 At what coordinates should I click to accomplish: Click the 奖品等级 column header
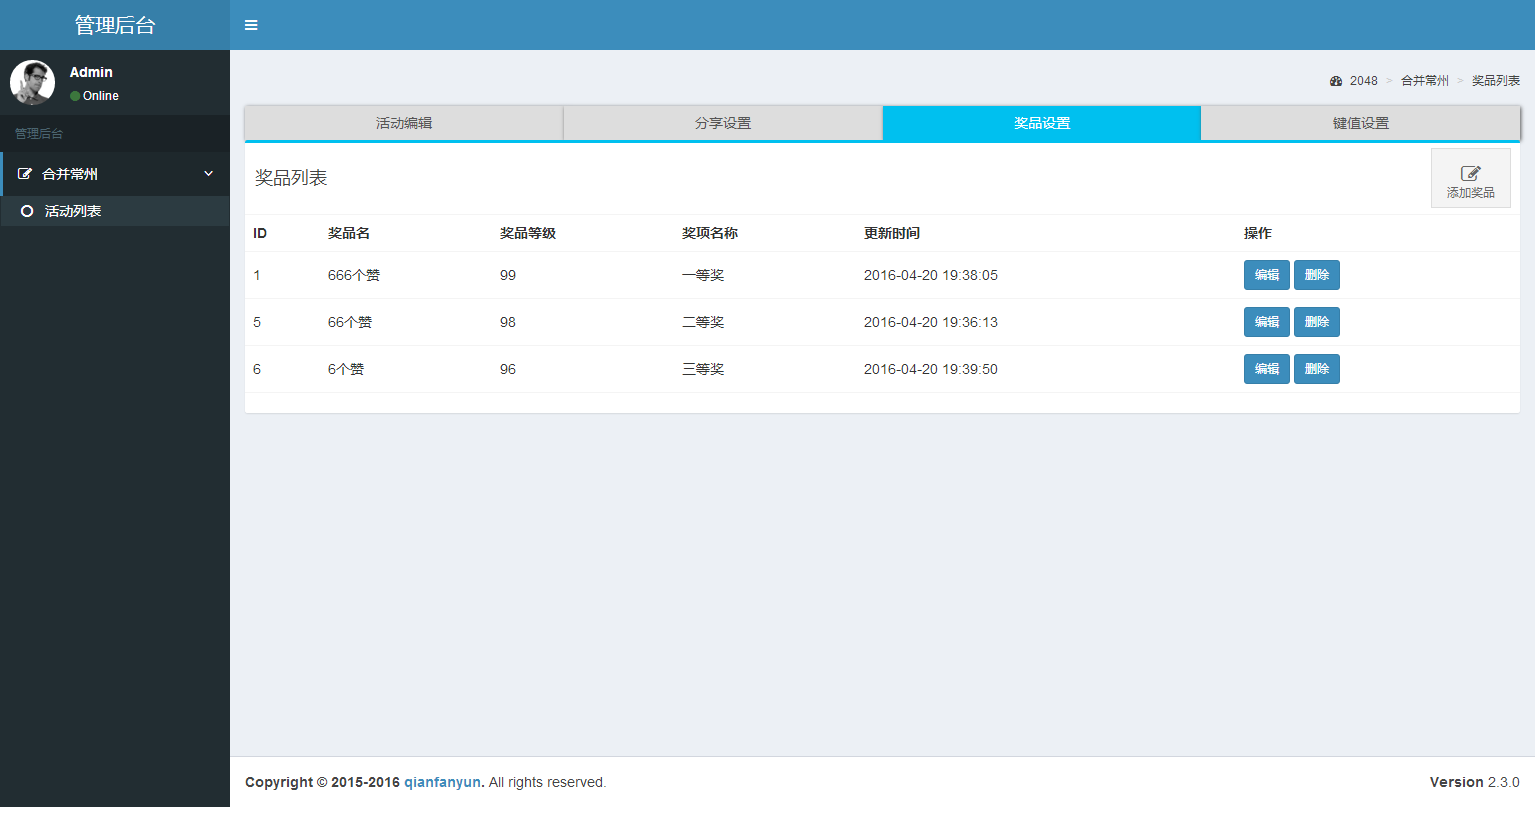(x=528, y=233)
